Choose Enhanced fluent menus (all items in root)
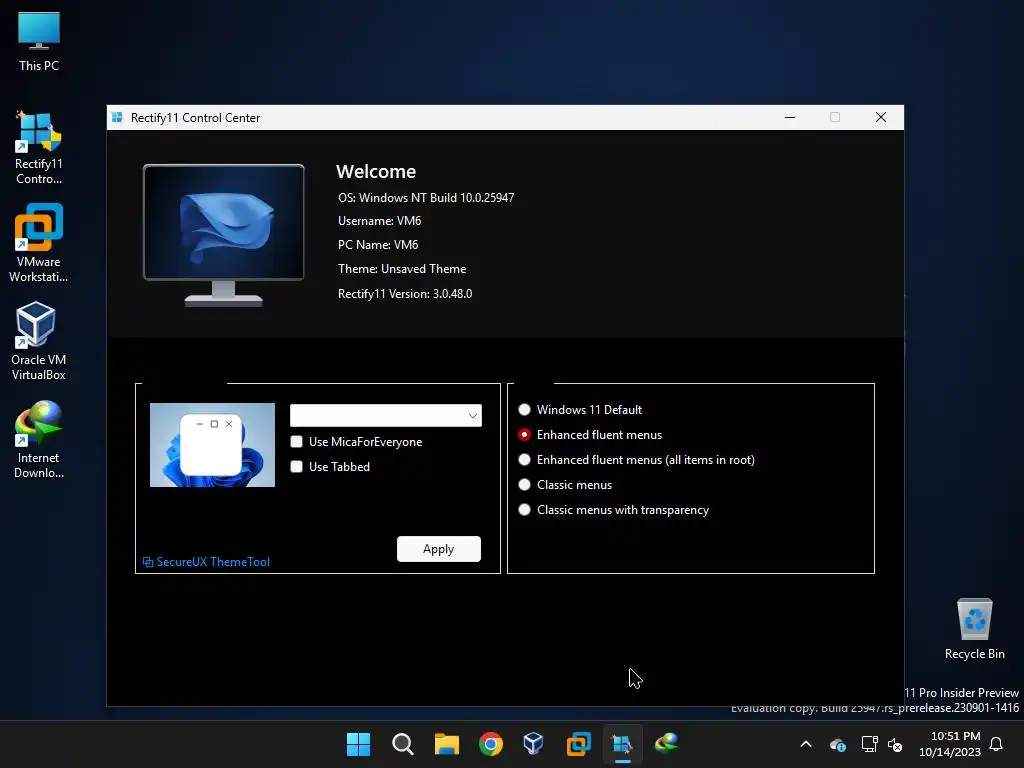The width and height of the screenshot is (1024, 768). tap(524, 460)
